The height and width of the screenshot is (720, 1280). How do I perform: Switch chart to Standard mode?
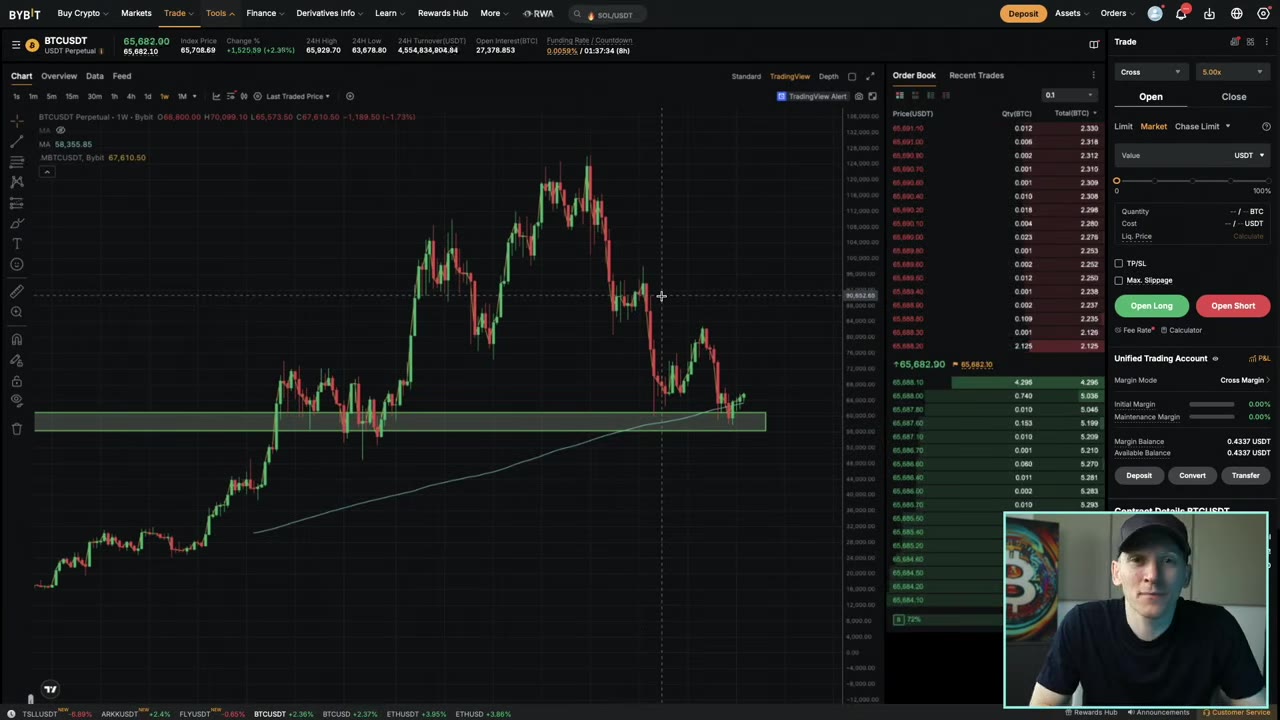click(746, 76)
